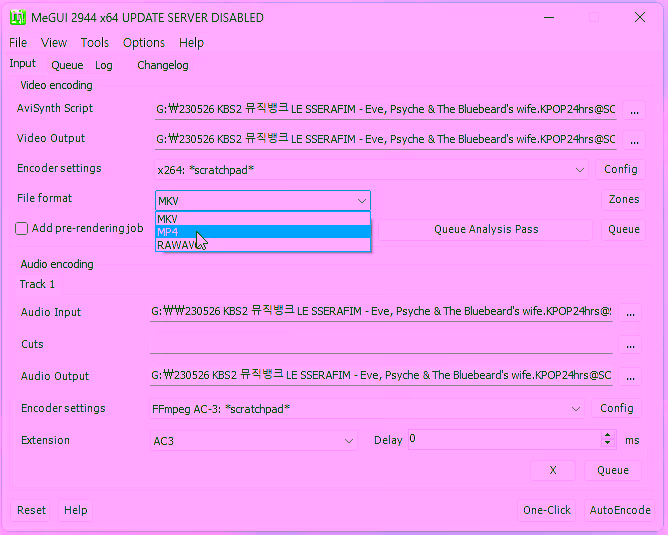The image size is (668, 535).
Task: Browse for Audio Input file
Action: click(631, 313)
